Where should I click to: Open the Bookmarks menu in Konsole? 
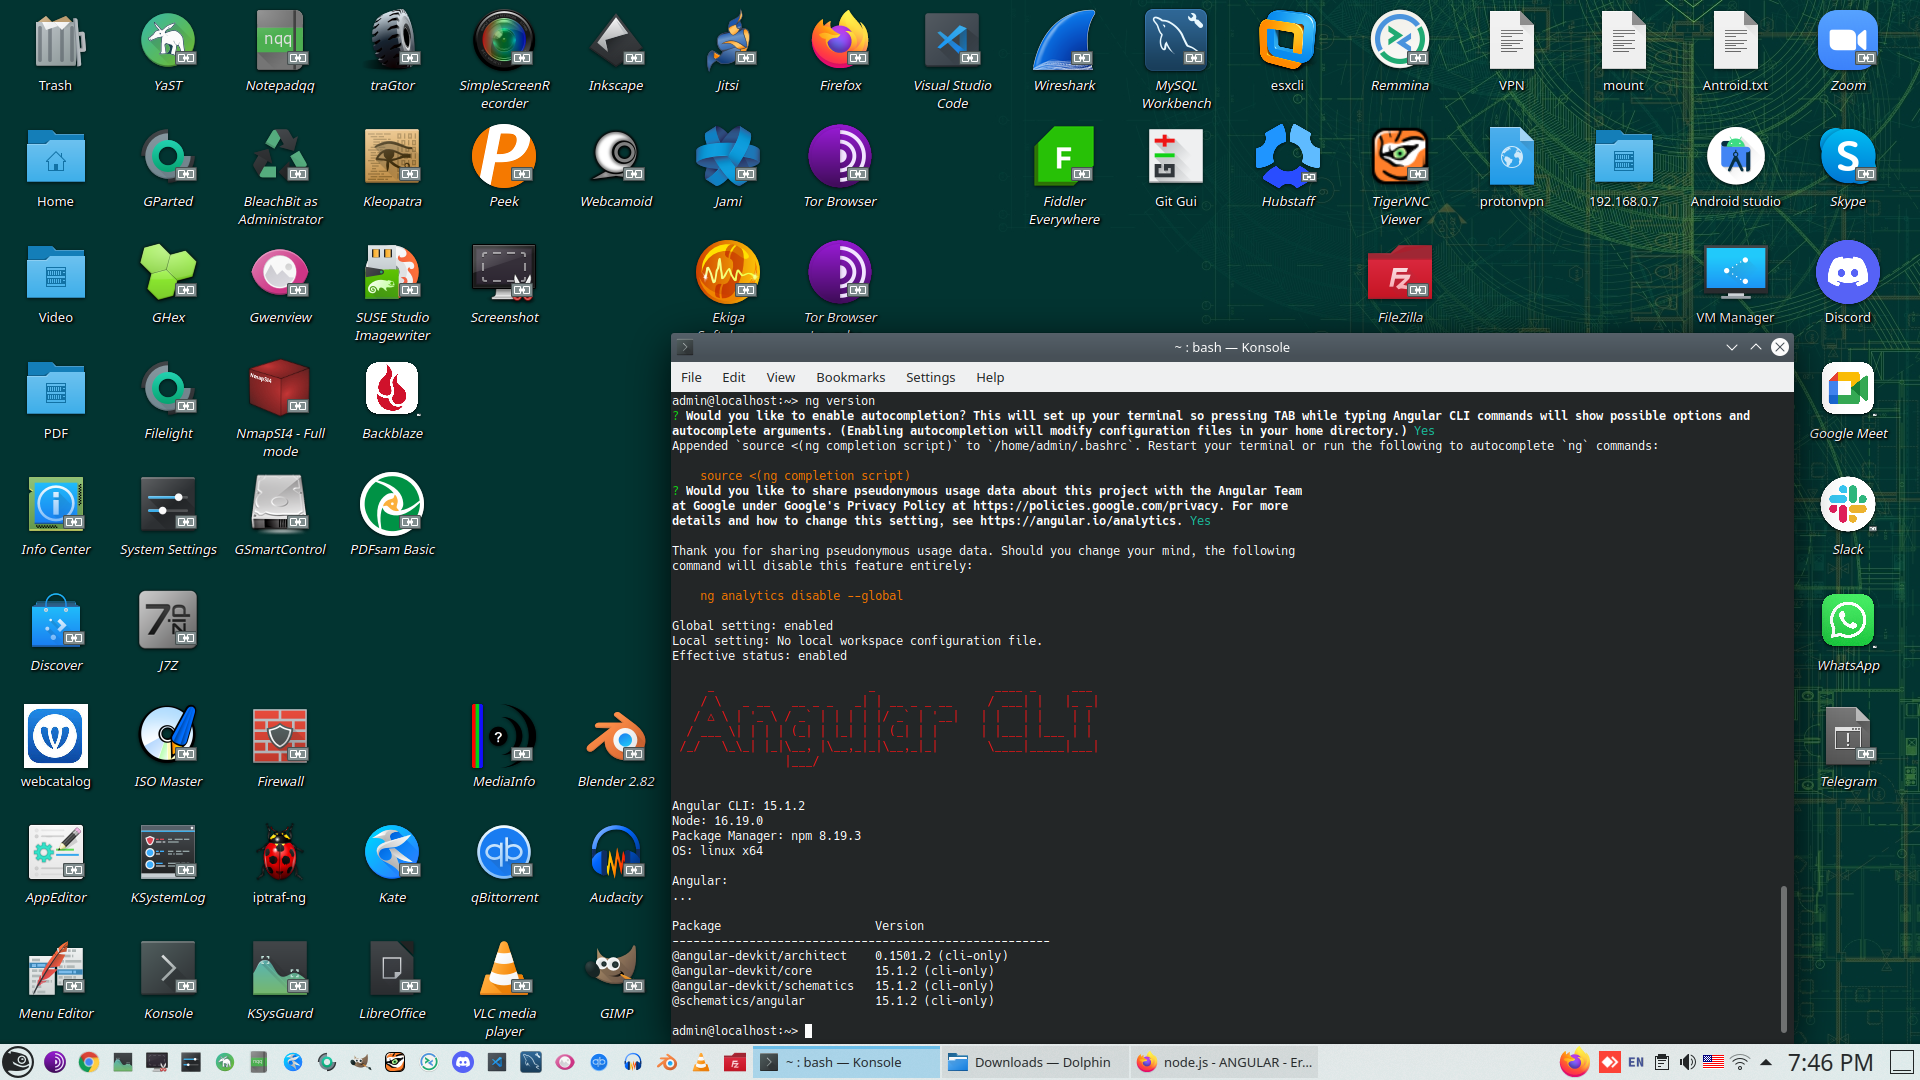(x=850, y=377)
